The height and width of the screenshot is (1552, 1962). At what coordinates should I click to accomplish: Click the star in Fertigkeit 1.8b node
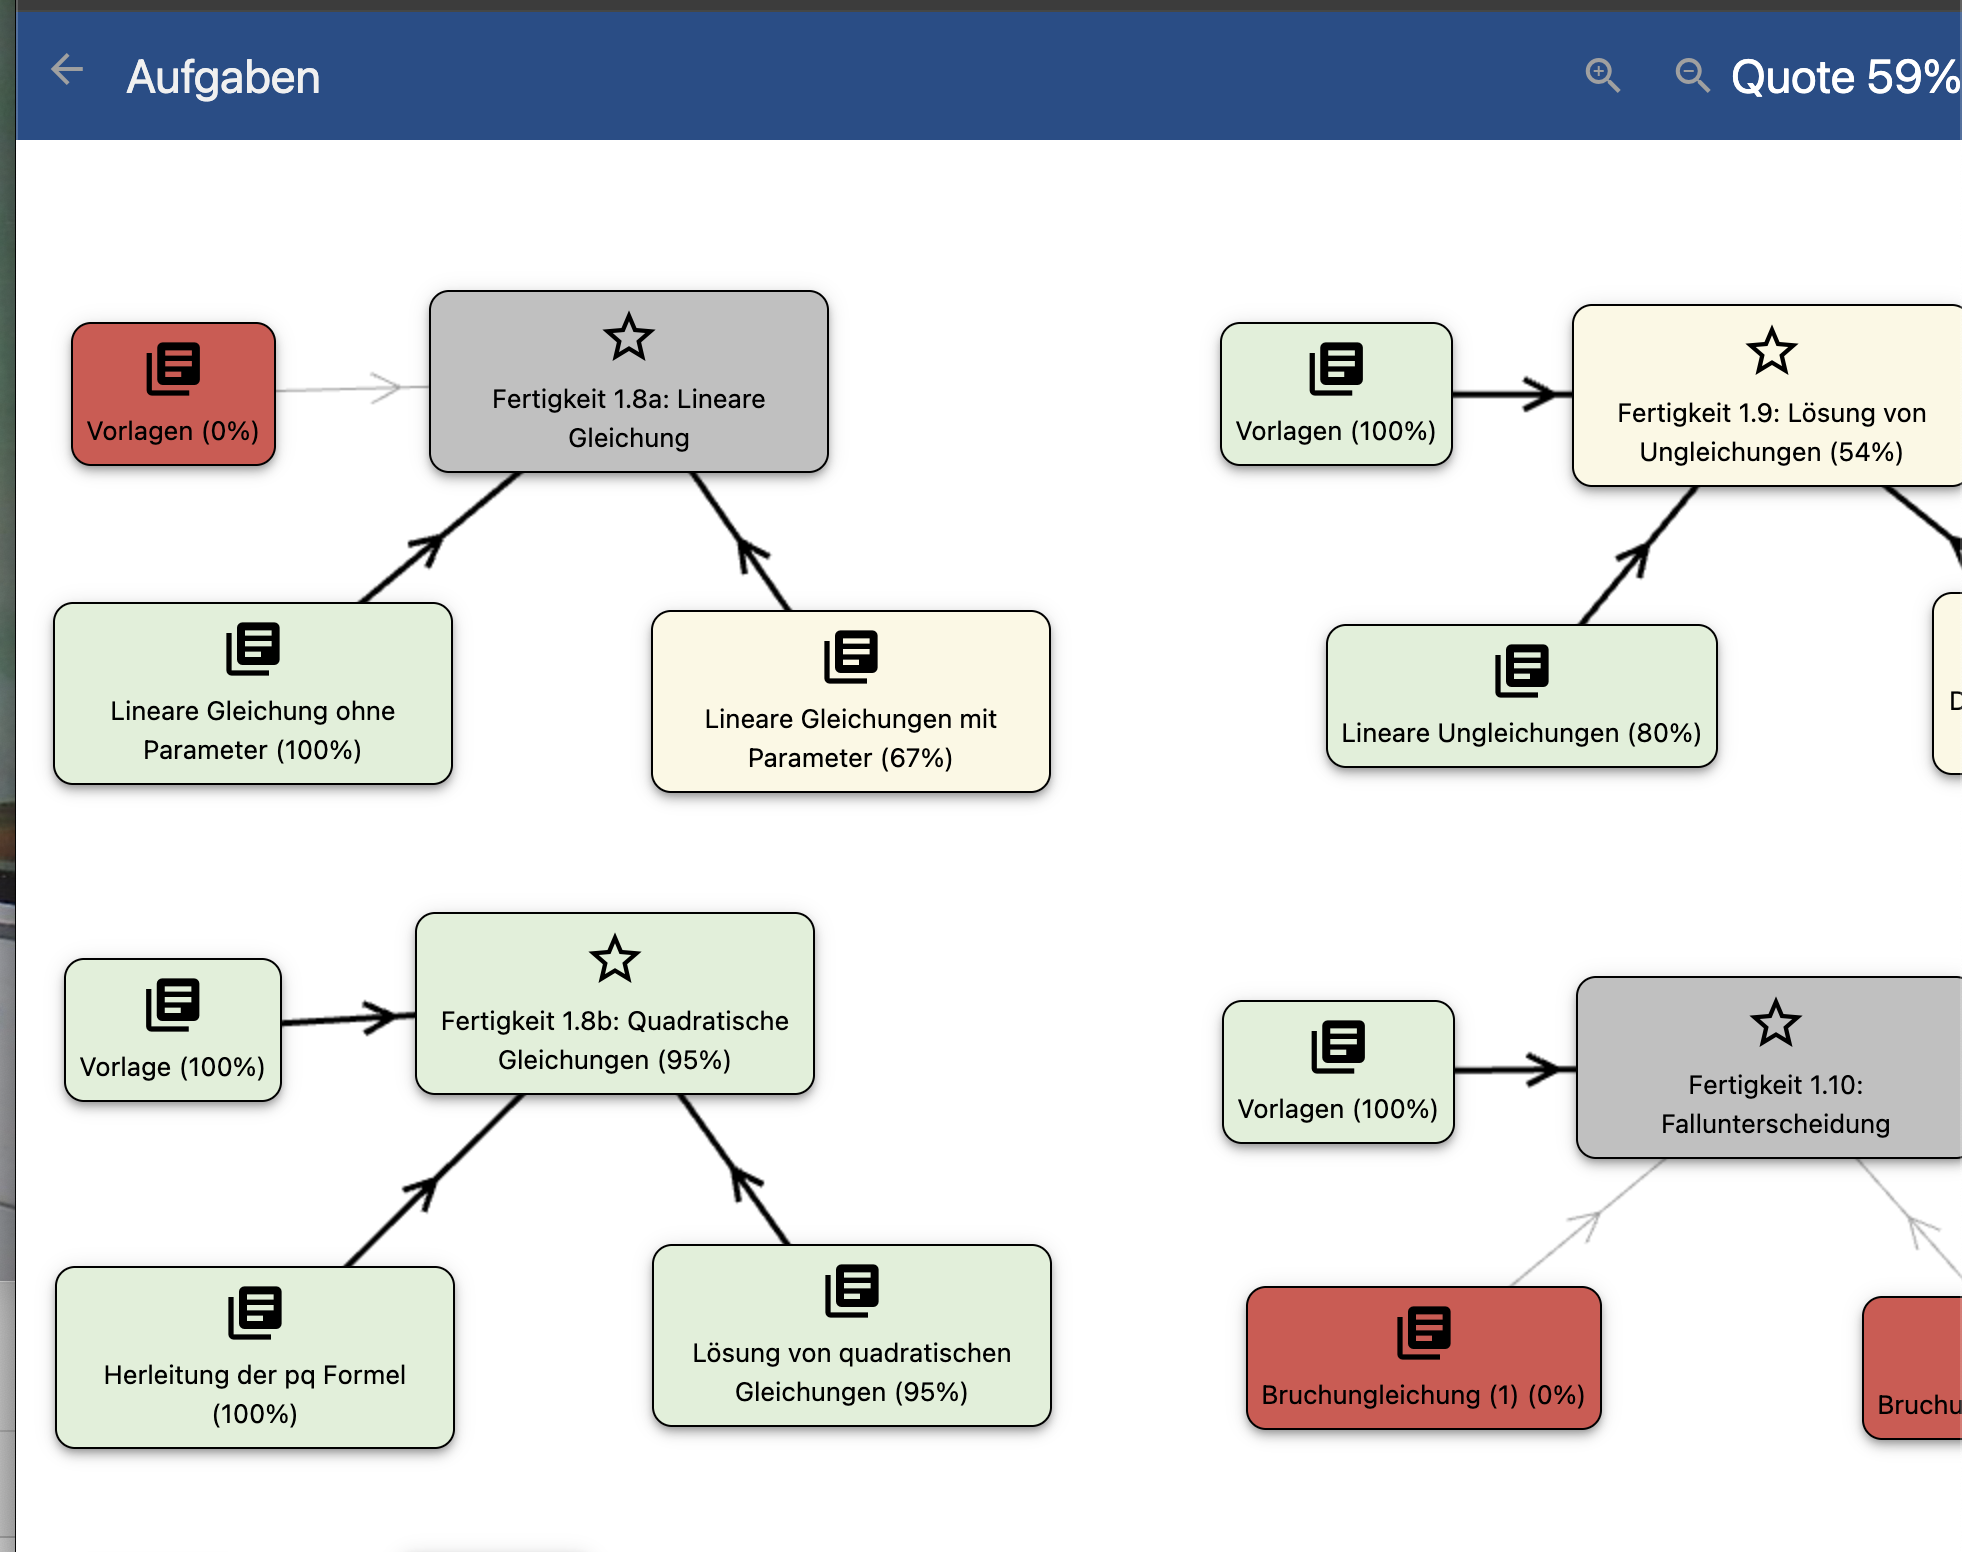(x=614, y=959)
